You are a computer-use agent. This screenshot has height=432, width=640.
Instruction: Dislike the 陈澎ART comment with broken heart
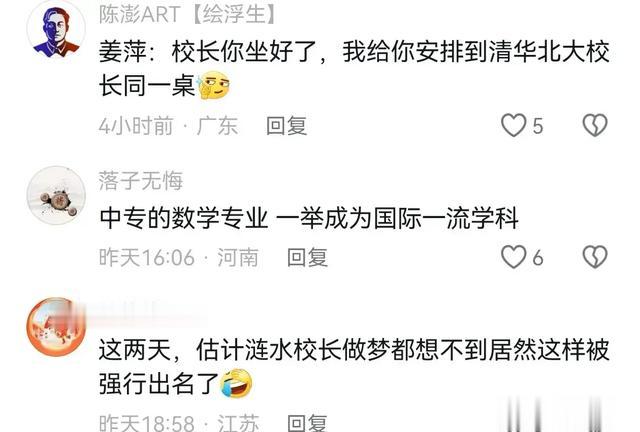(x=595, y=125)
